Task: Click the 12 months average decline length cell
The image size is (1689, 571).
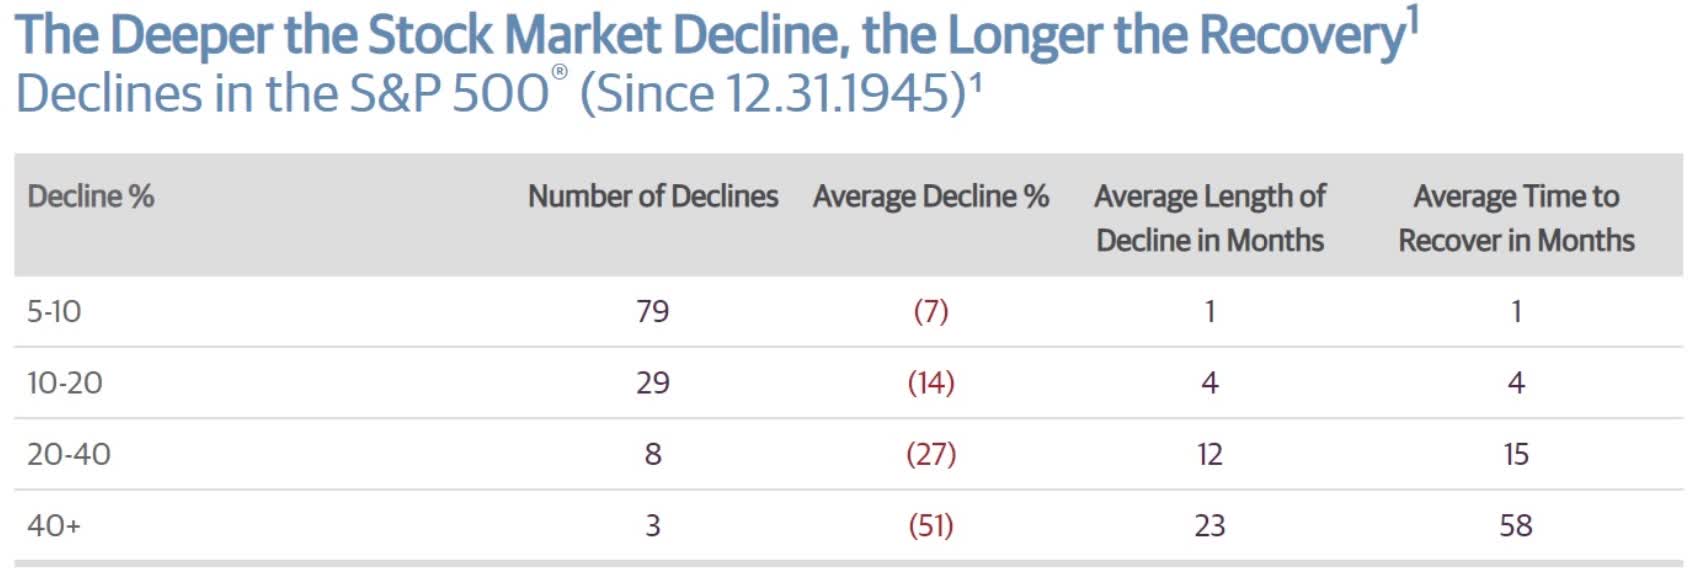Action: pyautogui.click(x=1210, y=454)
